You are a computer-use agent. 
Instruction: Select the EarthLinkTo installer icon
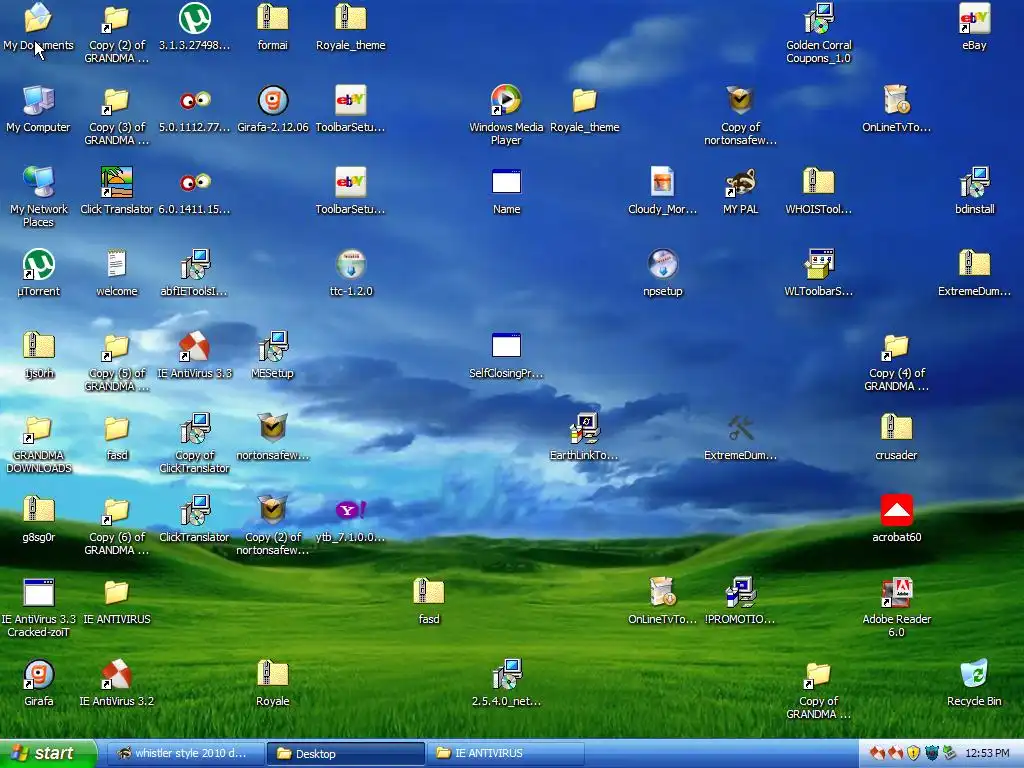pyautogui.click(x=584, y=436)
